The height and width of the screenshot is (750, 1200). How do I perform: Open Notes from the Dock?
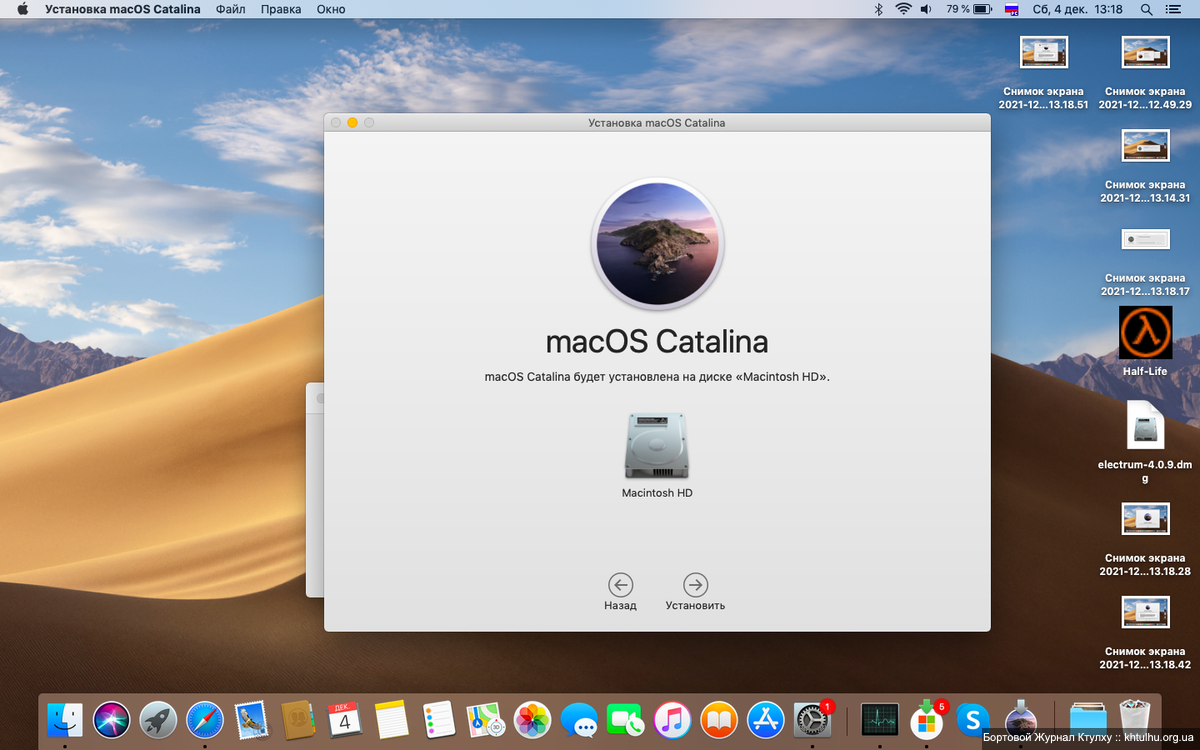pyautogui.click(x=392, y=719)
